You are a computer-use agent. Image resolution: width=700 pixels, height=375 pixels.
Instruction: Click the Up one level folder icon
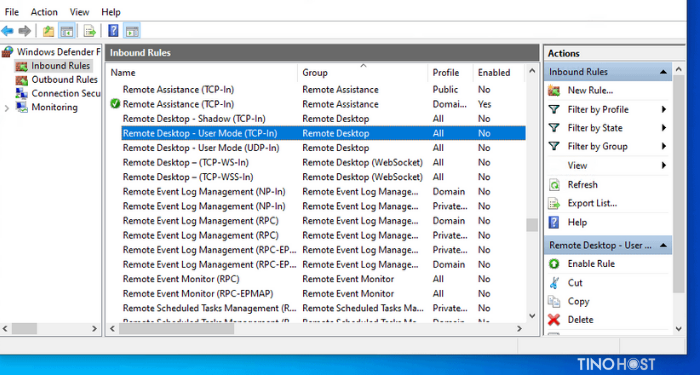[48, 31]
